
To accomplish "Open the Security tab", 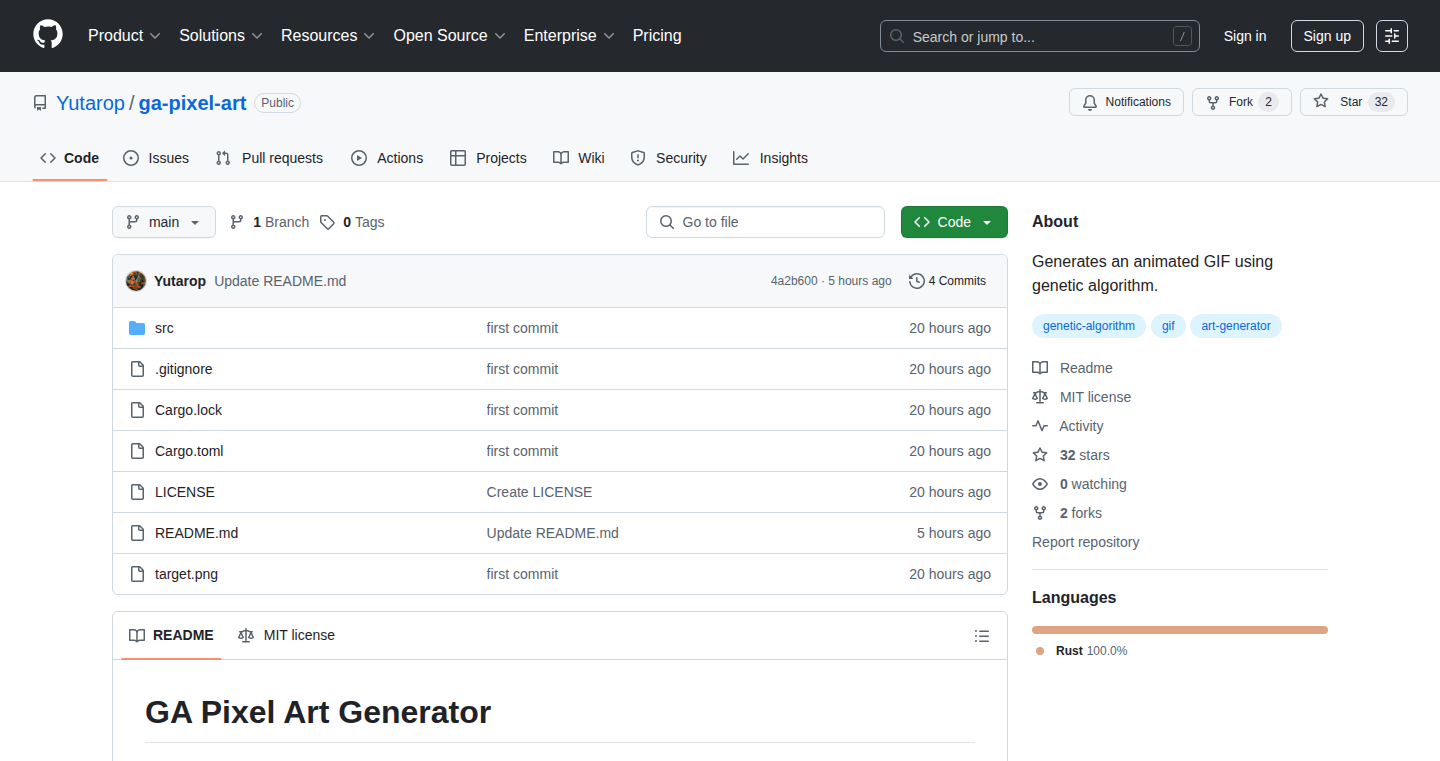I will tap(669, 158).
